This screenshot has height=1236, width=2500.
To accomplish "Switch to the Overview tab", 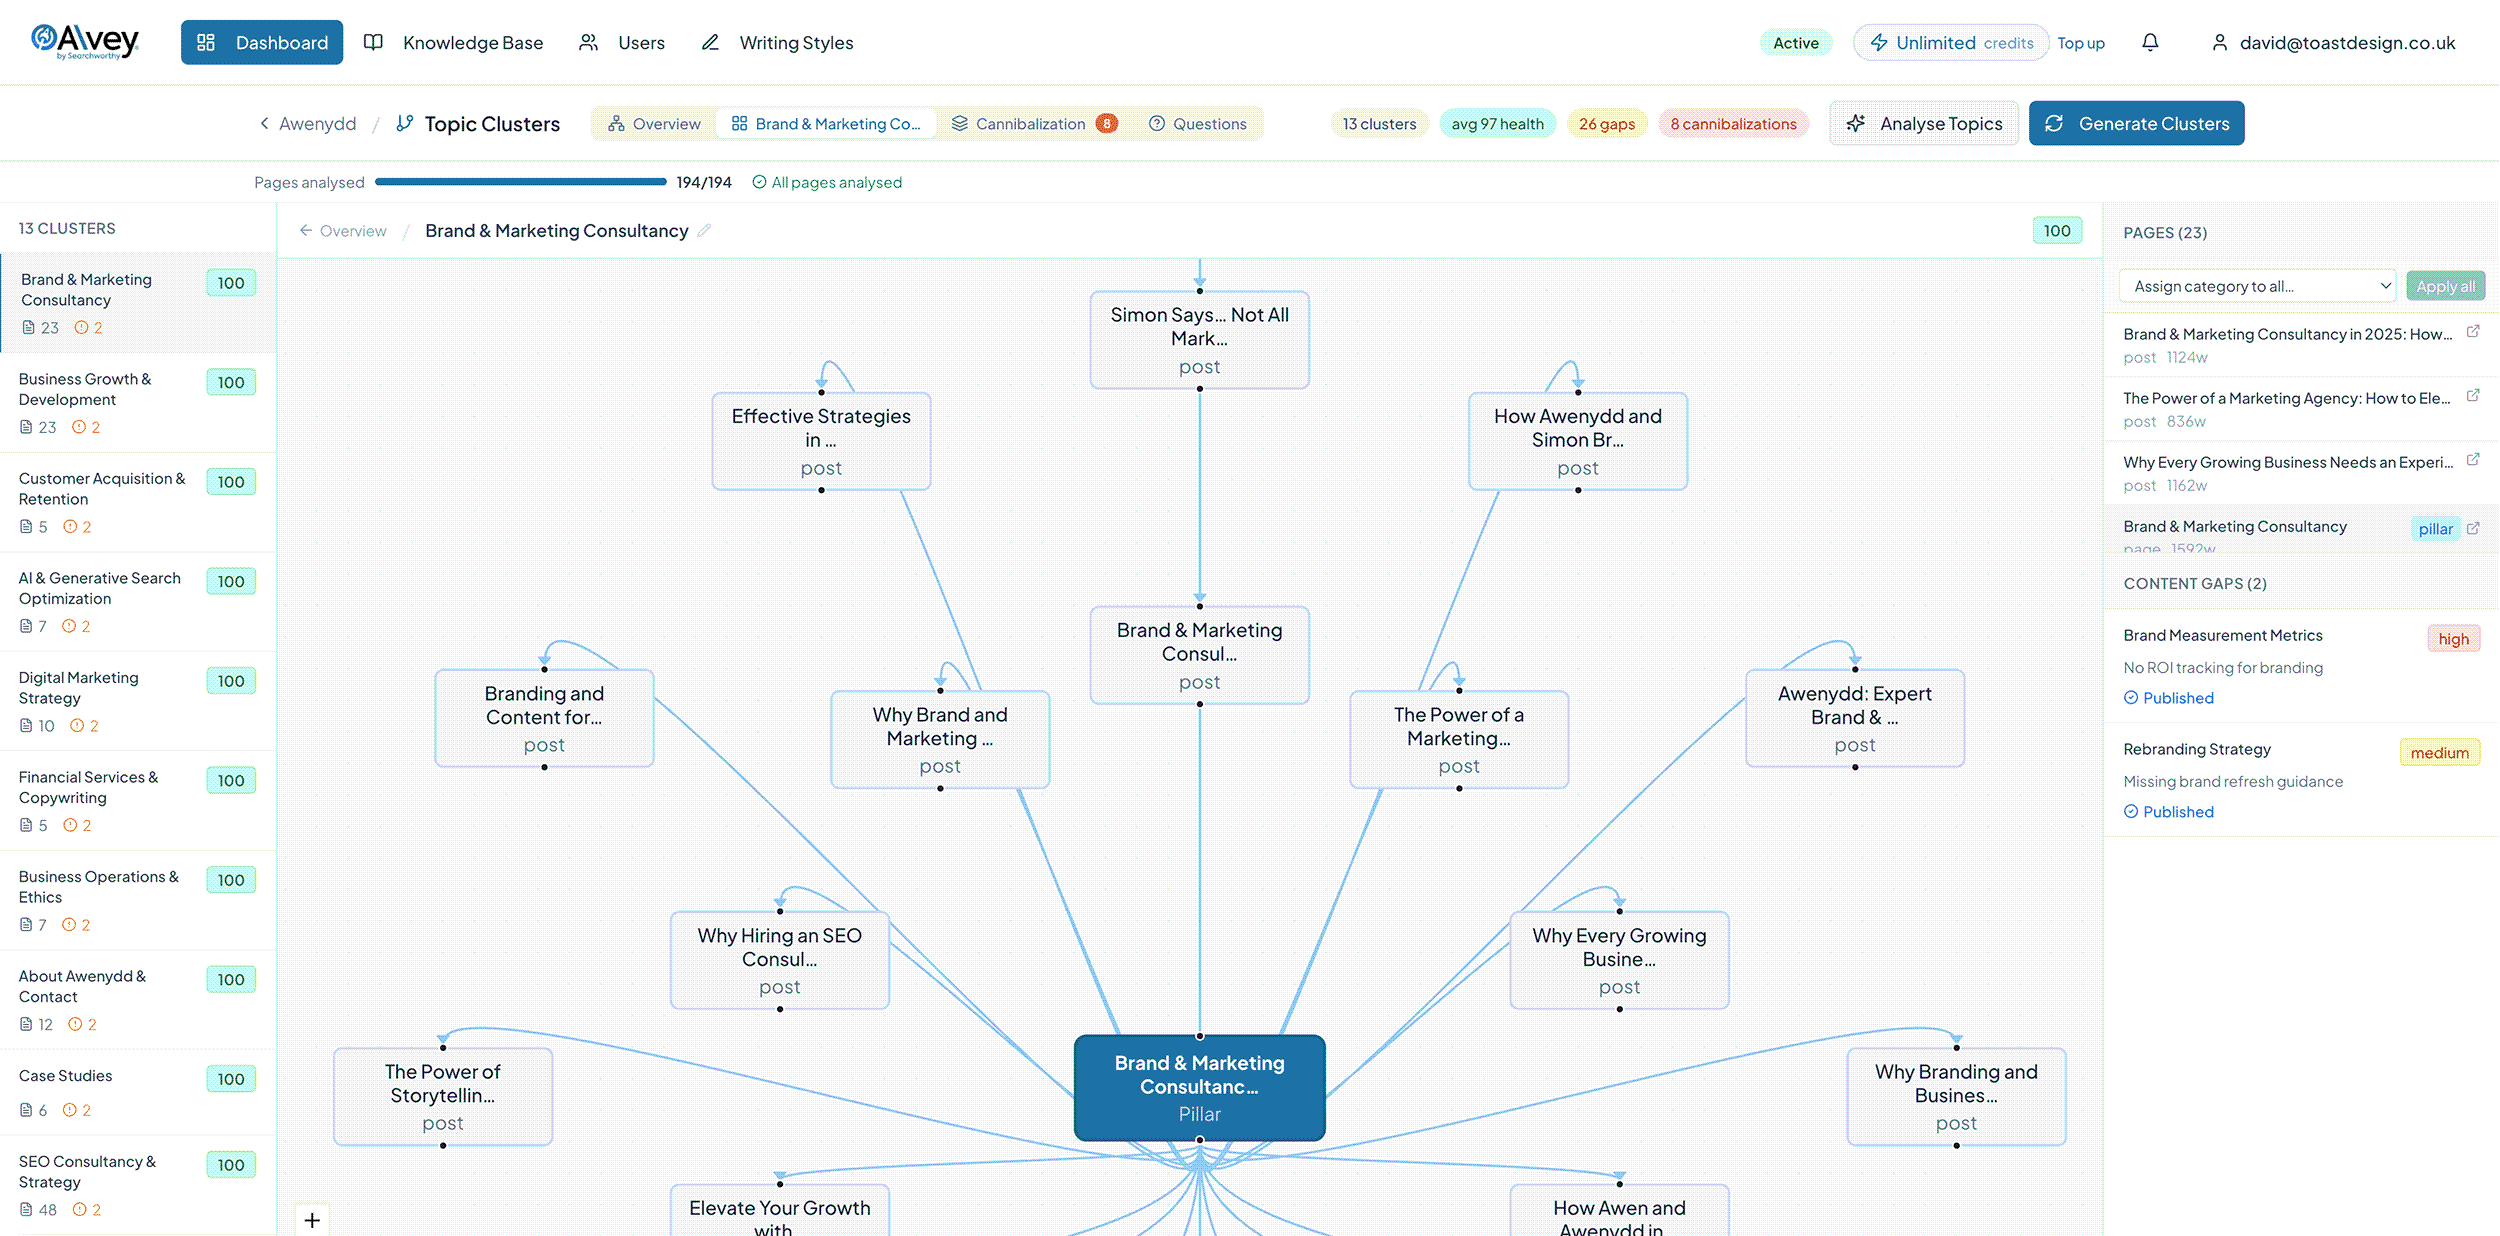I will tap(654, 123).
